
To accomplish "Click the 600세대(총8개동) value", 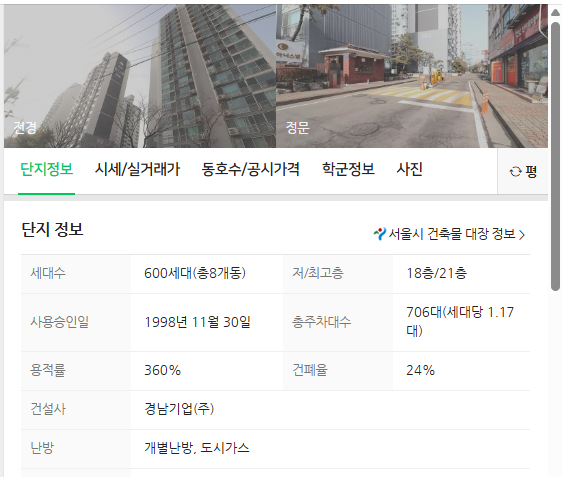I will coord(195,273).
